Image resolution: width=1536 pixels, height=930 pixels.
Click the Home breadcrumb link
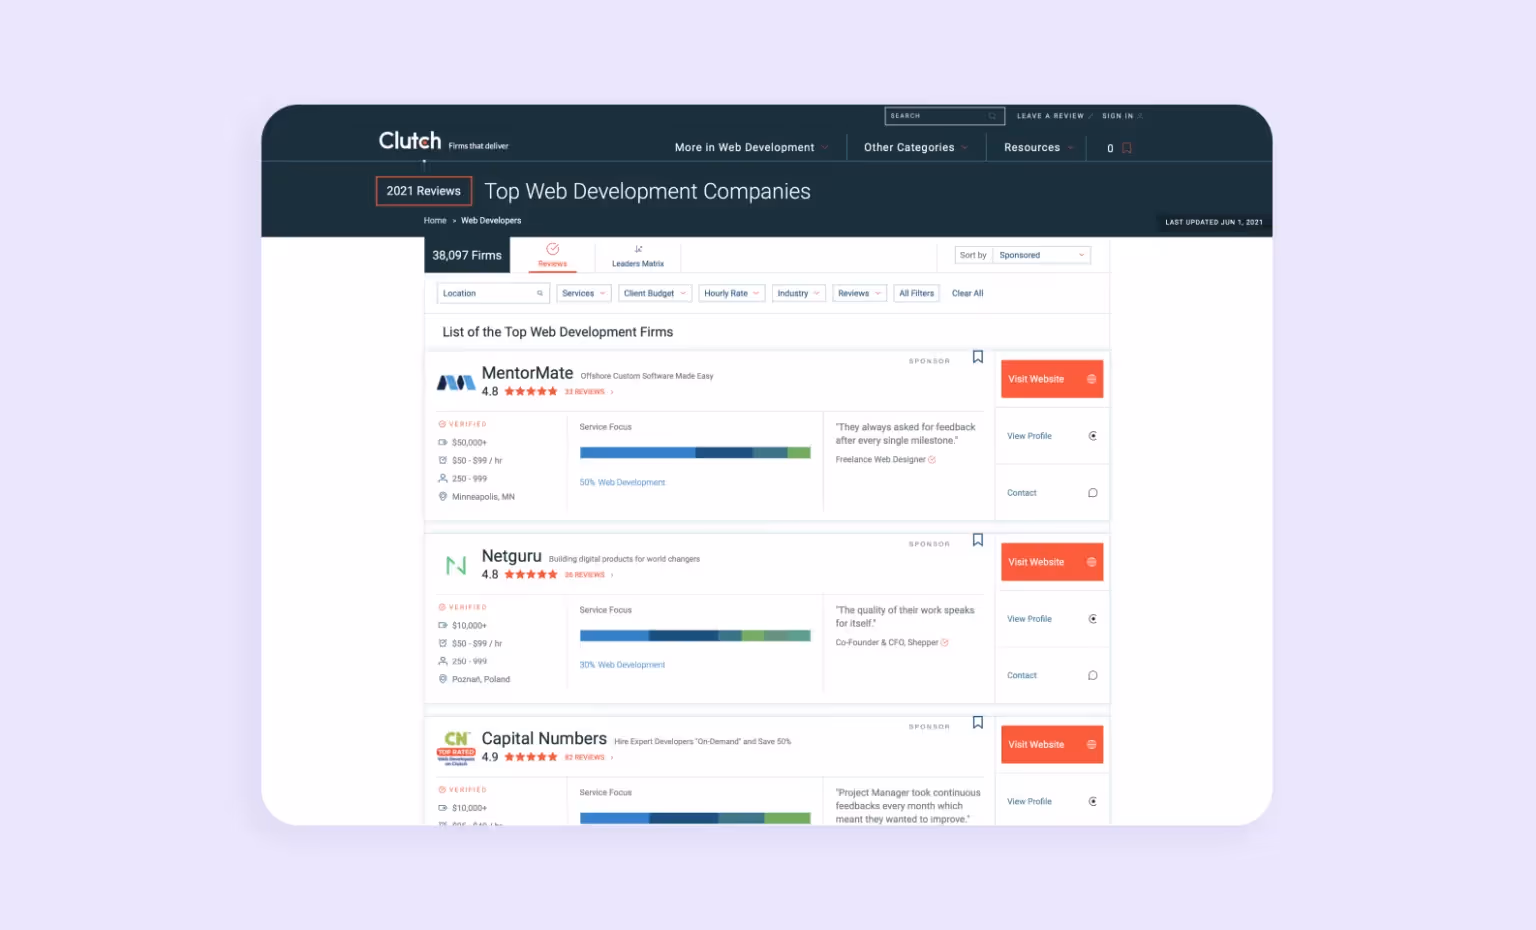point(435,221)
